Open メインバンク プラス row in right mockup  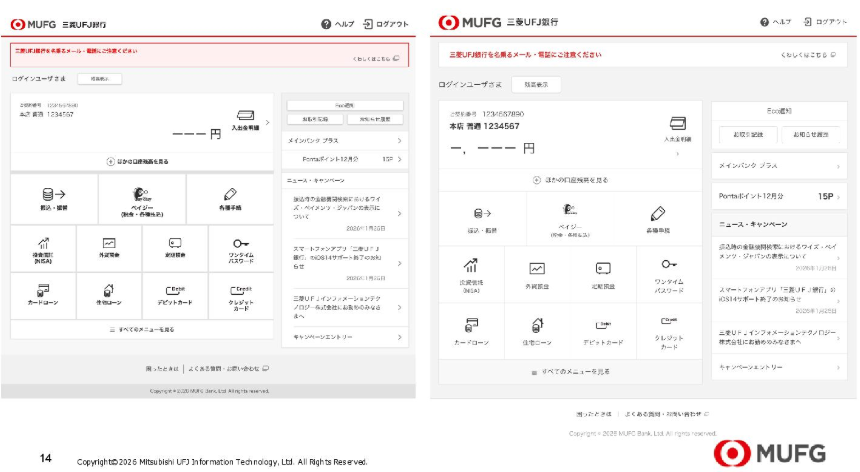[779, 166]
